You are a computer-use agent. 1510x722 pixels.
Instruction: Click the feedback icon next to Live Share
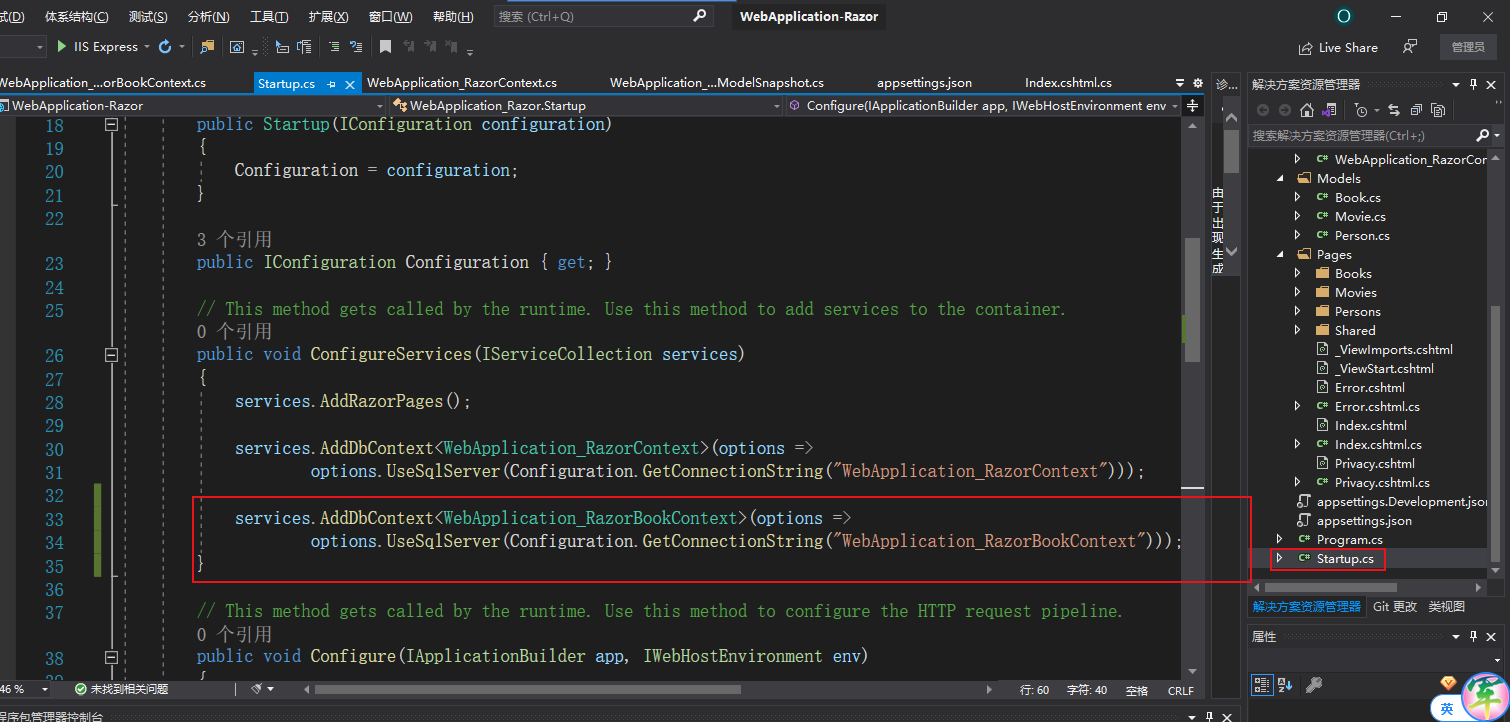click(x=1410, y=47)
